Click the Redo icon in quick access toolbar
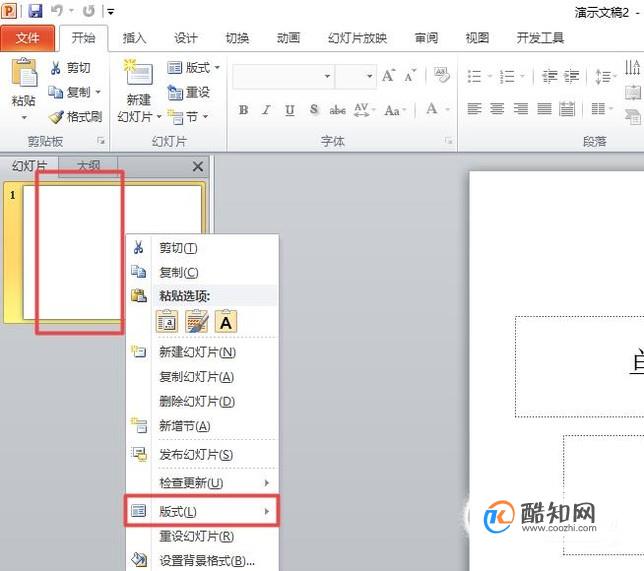The height and width of the screenshot is (571, 644). (x=89, y=11)
